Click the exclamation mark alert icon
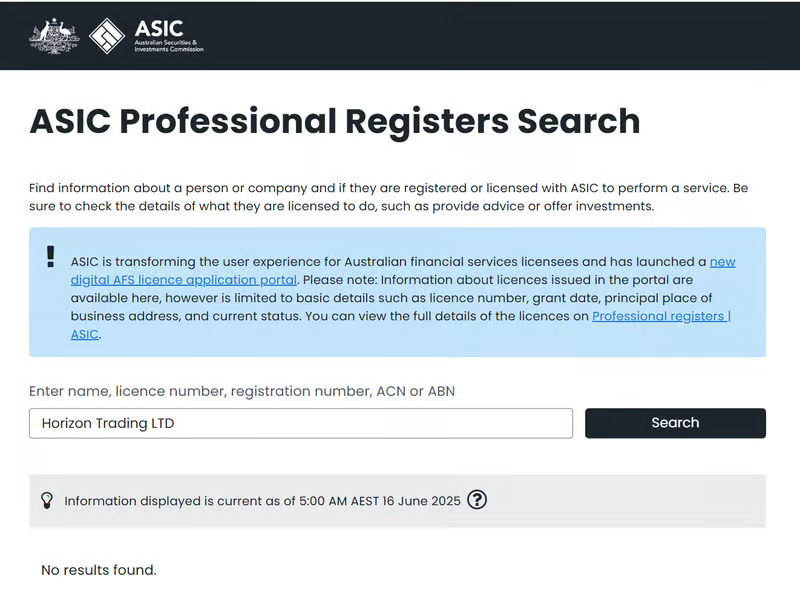Viewport: 800px width, 608px height. click(x=51, y=256)
